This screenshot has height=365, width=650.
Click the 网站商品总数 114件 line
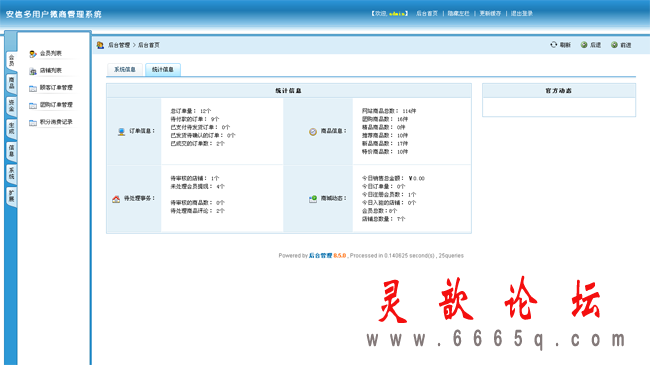(389, 111)
